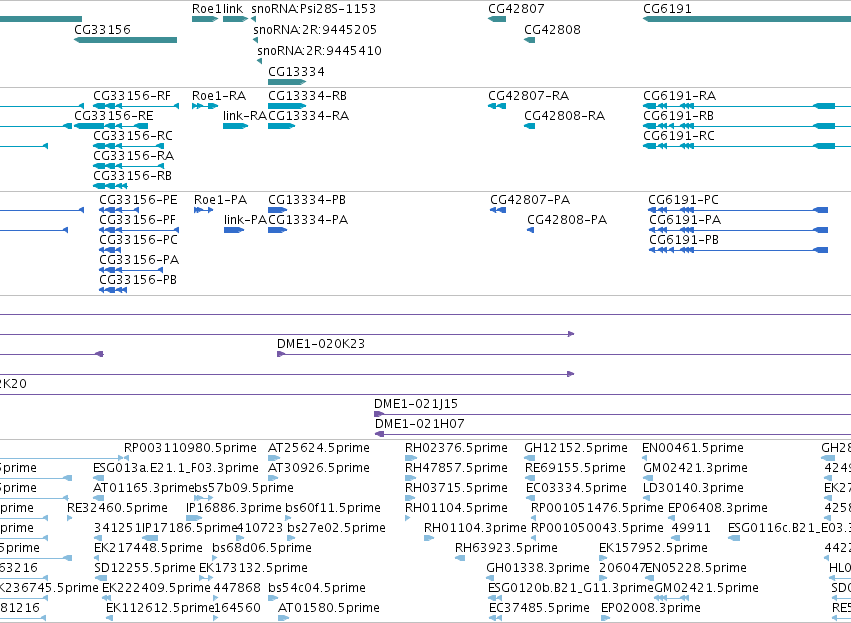Open EST RH02376.5prime
Viewport: 851px width, 623px height.
(x=456, y=448)
